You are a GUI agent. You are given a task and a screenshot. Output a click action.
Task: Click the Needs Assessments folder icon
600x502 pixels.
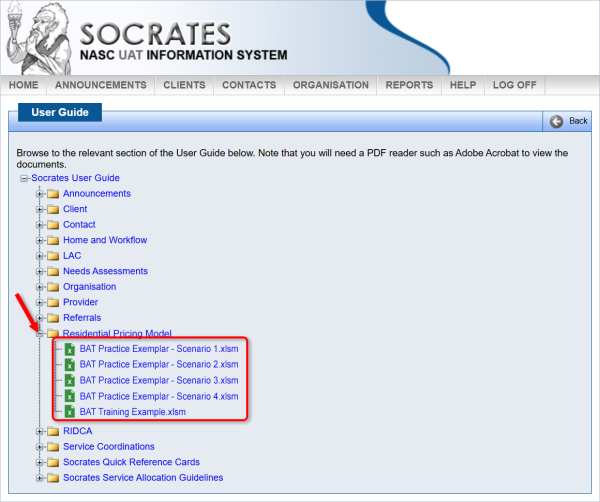53,271
